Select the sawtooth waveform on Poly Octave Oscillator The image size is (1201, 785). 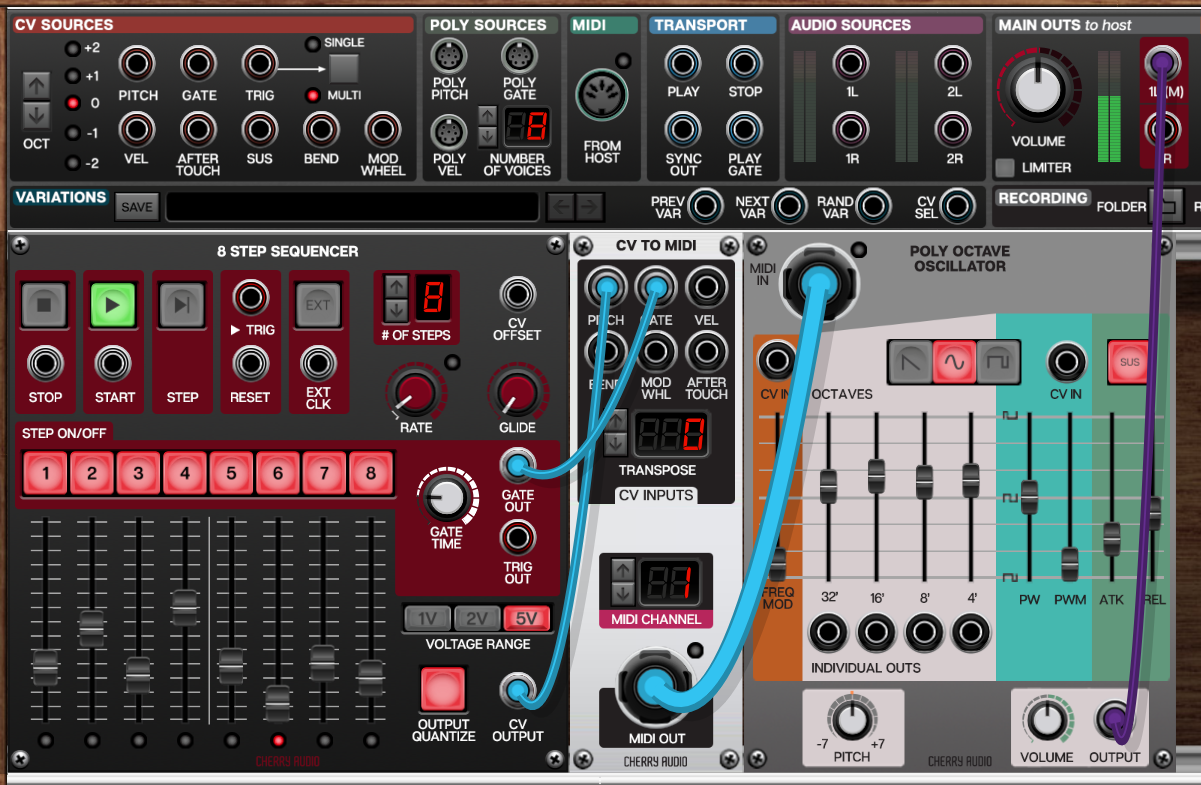pos(912,362)
